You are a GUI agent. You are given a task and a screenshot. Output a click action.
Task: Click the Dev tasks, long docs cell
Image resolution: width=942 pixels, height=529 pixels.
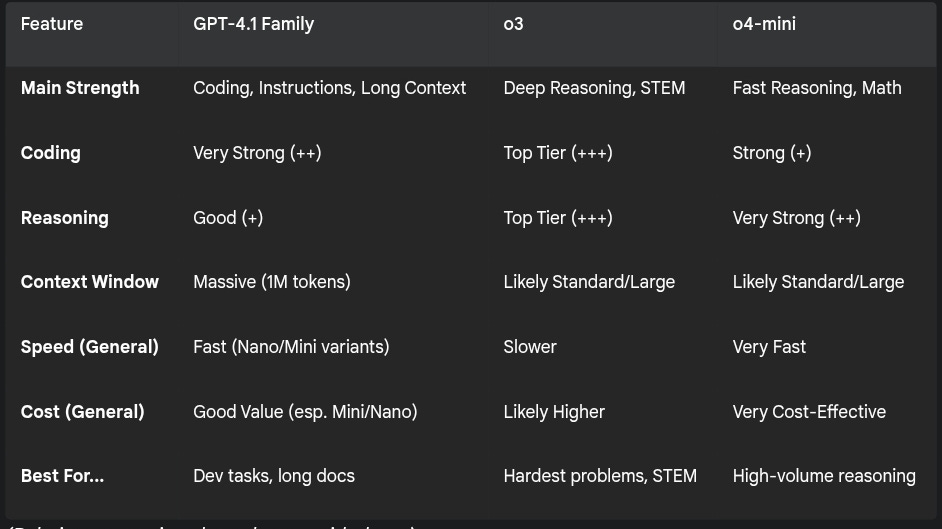[x=274, y=476]
